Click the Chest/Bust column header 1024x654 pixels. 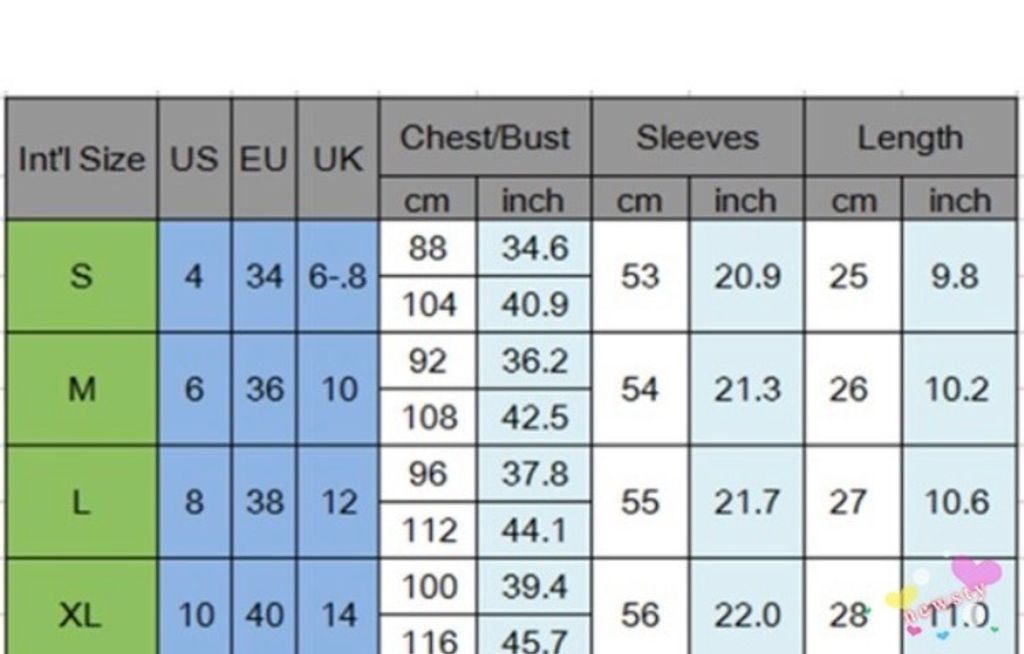[485, 138]
